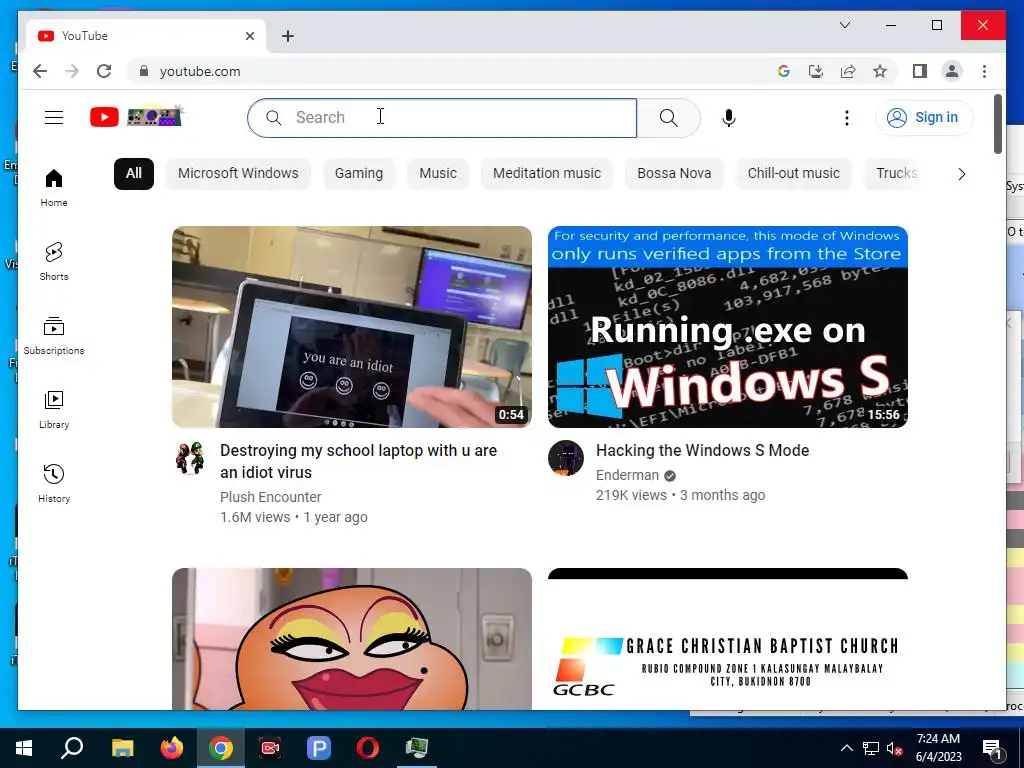The width and height of the screenshot is (1024, 768).
Task: Open the notification center icon
Action: (x=992, y=749)
